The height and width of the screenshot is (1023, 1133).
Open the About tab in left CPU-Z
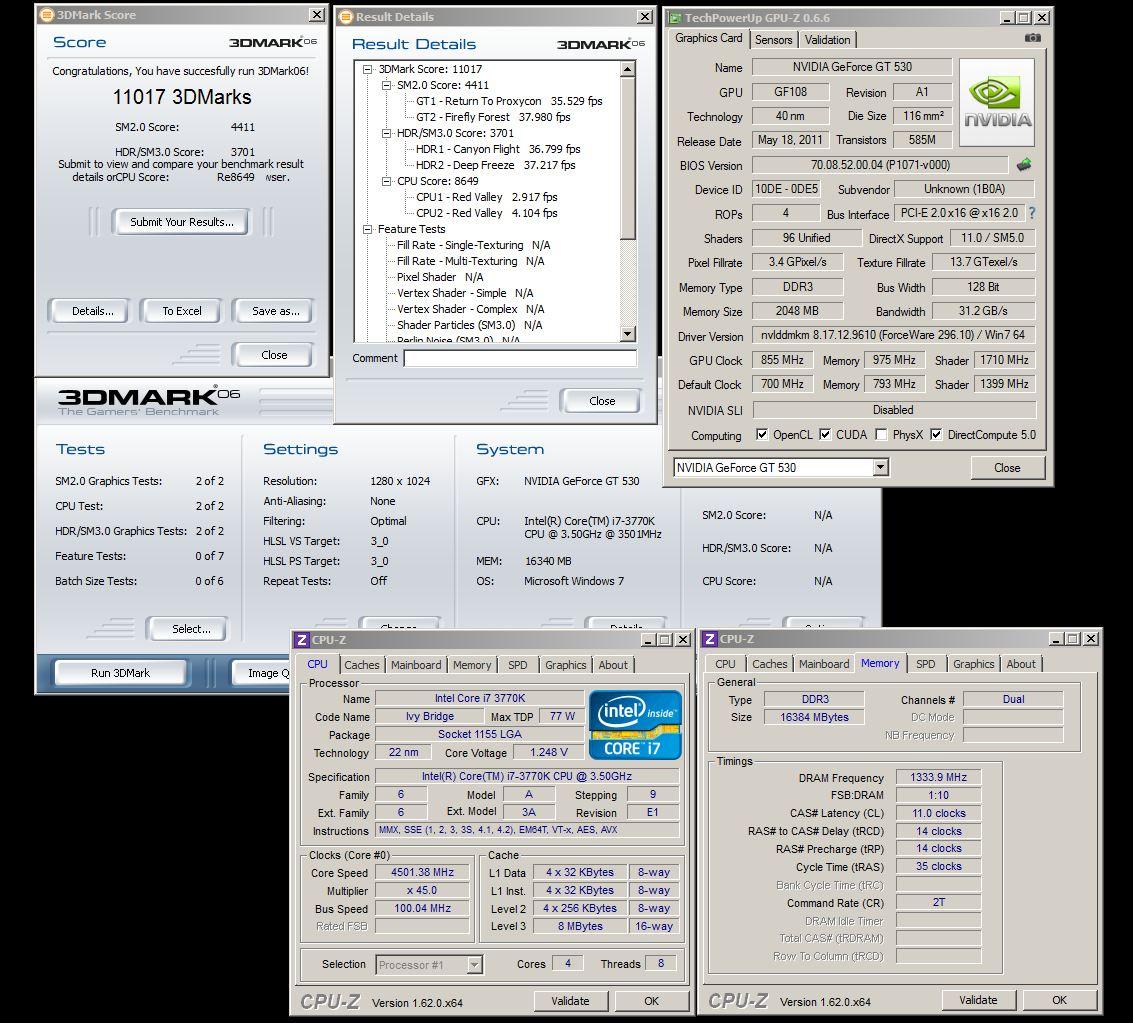[613, 665]
